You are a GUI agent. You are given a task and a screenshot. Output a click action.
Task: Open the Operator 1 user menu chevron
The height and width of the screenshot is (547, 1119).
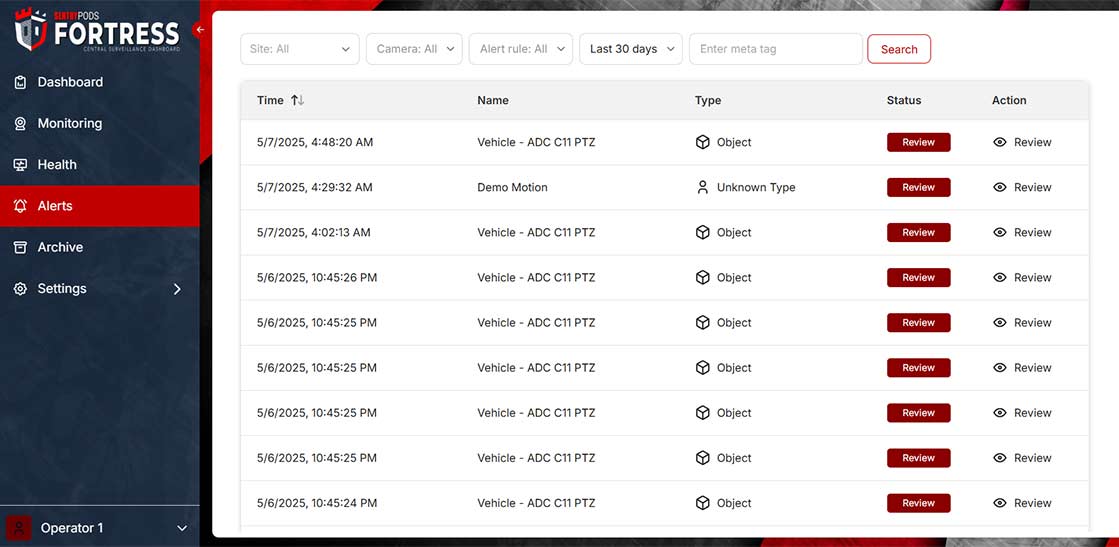182,528
